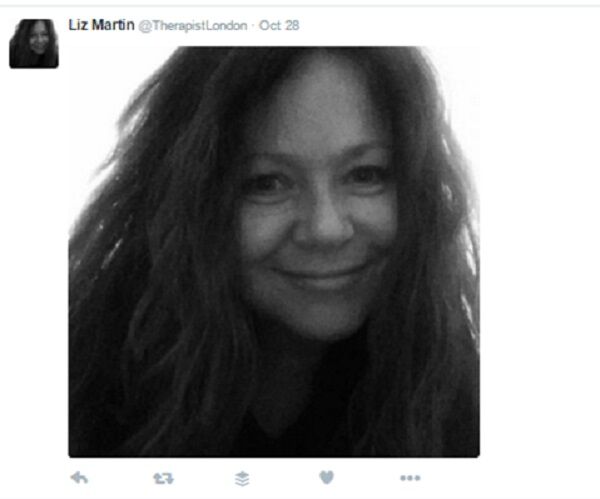Viewport: 600px width, 499px height.
Task: Click the Liz Martin display name
Action: tap(101, 25)
